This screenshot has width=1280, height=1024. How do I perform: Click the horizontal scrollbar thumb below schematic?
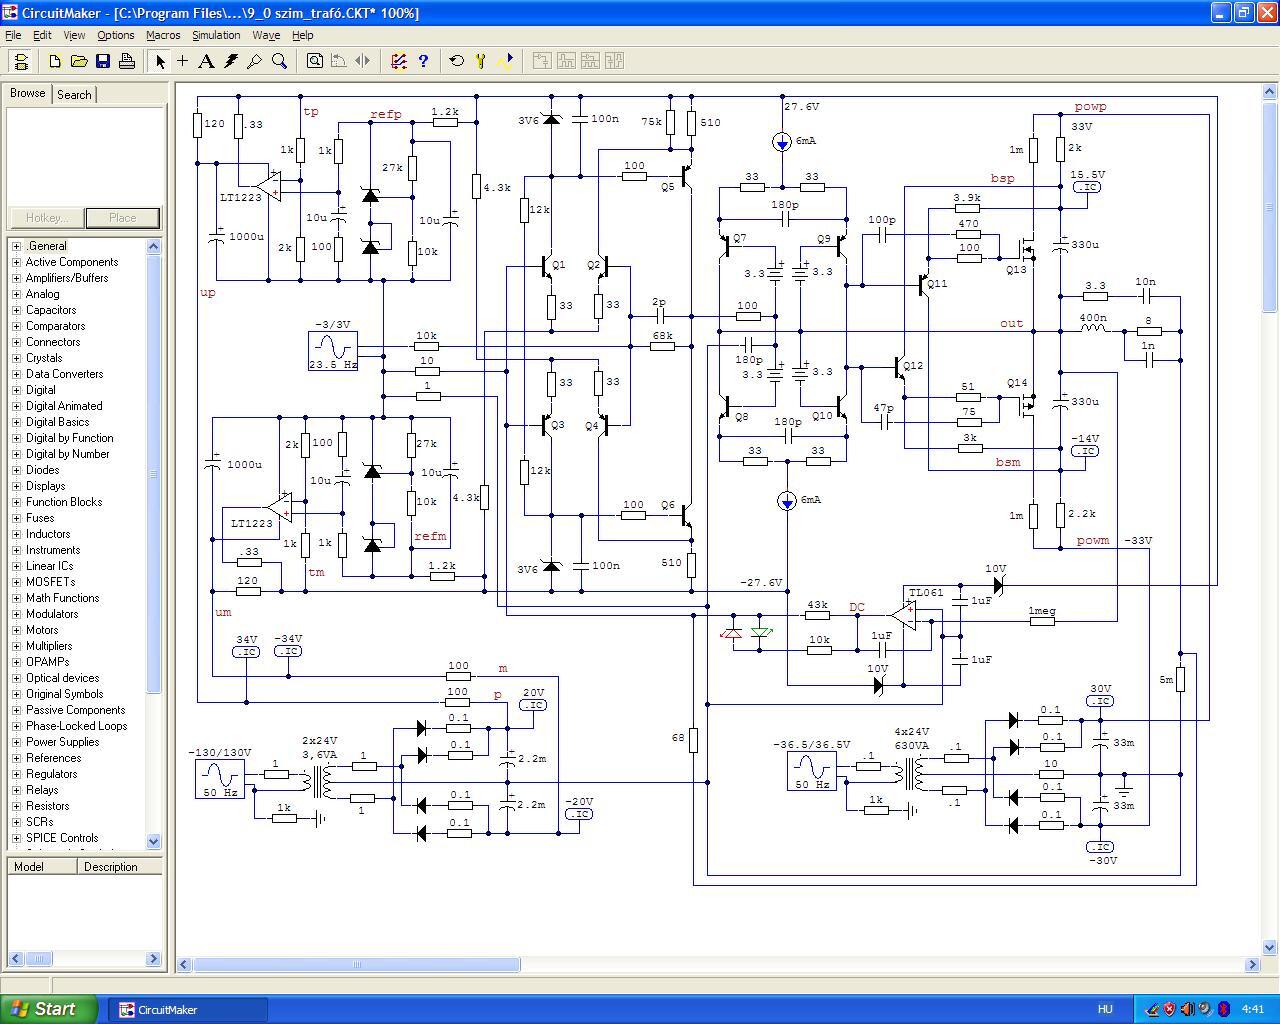pos(357,965)
